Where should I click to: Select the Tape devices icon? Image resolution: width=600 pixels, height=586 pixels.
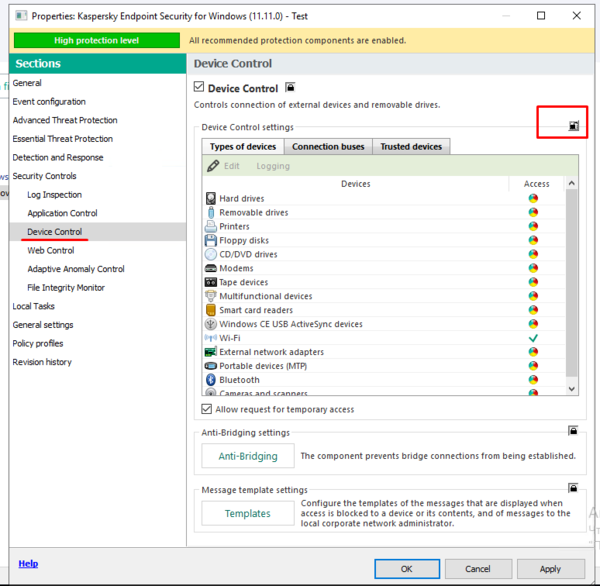tap(211, 282)
